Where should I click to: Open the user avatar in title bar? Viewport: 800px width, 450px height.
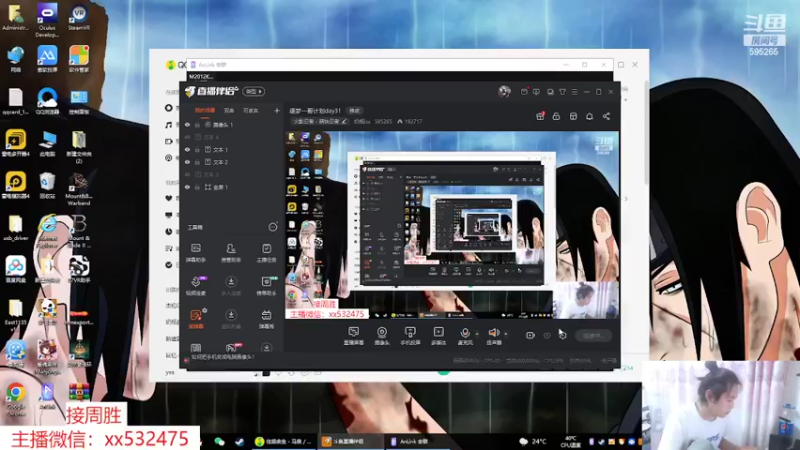tap(505, 92)
